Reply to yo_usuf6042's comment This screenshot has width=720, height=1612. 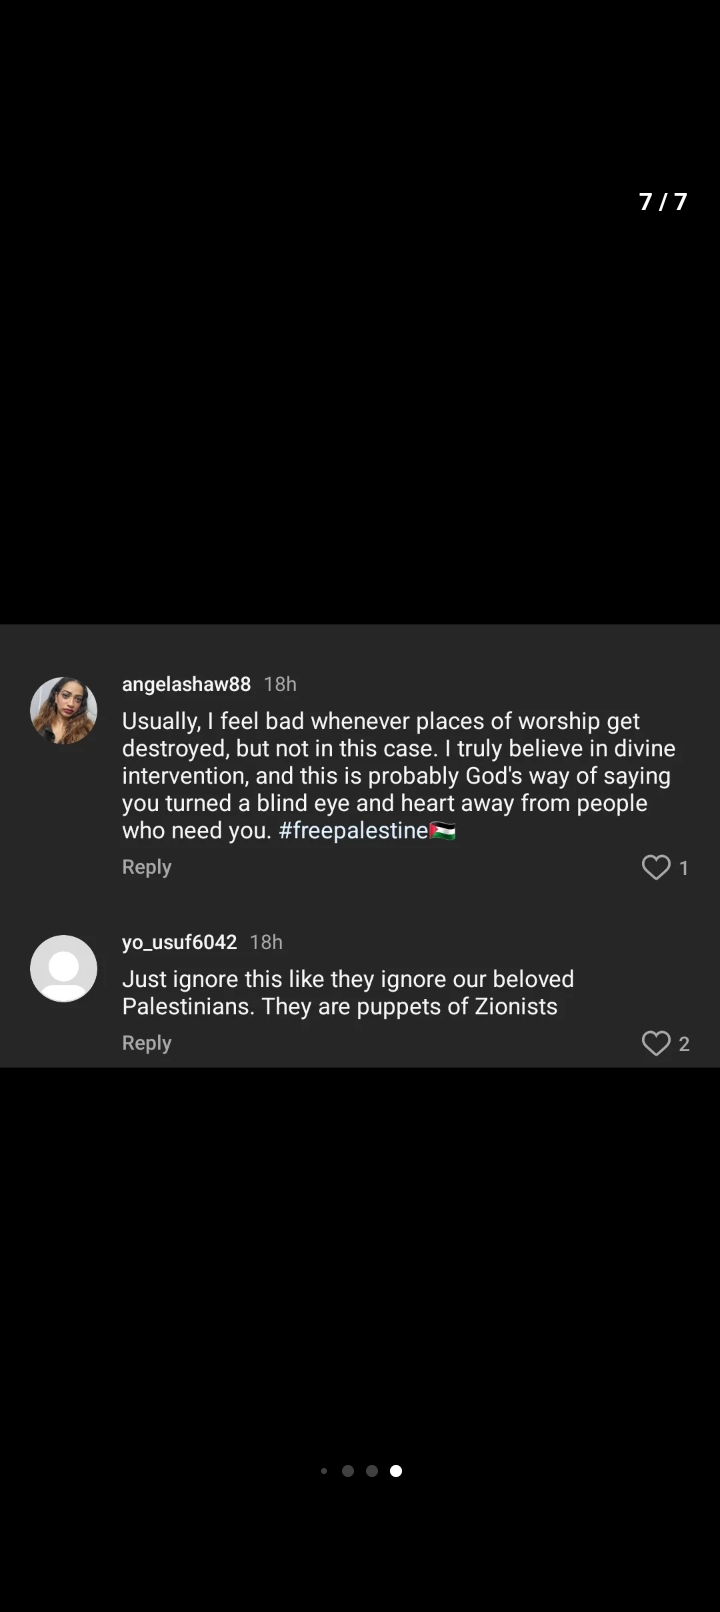pos(147,1043)
